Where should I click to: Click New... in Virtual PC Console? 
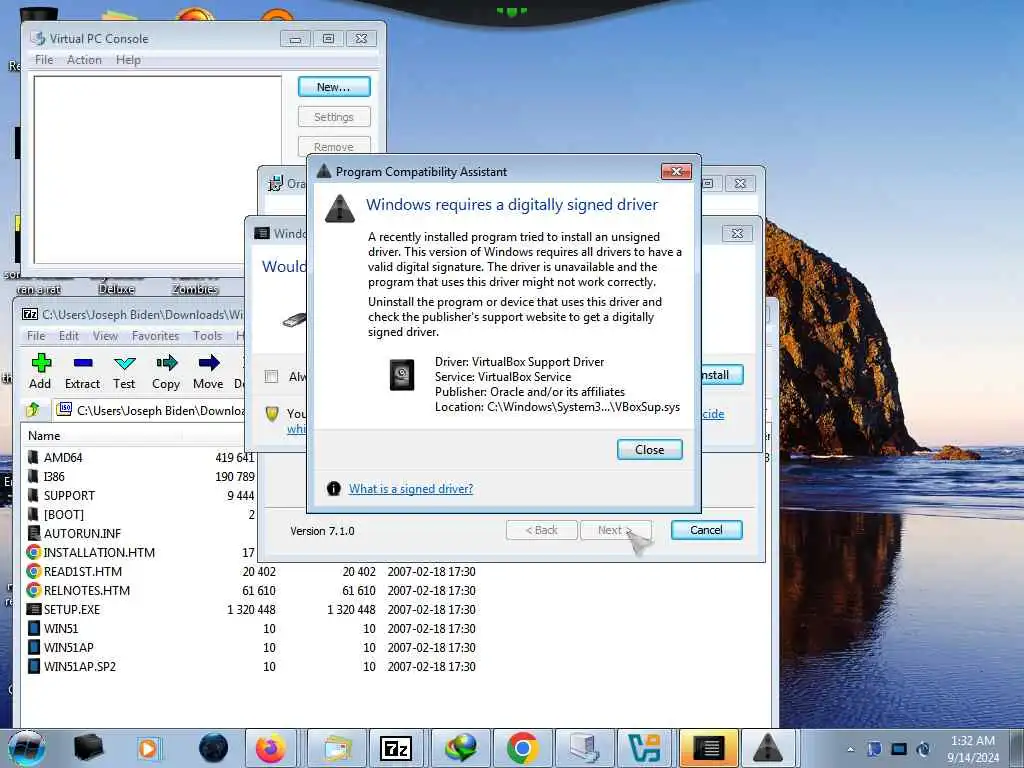click(x=334, y=87)
